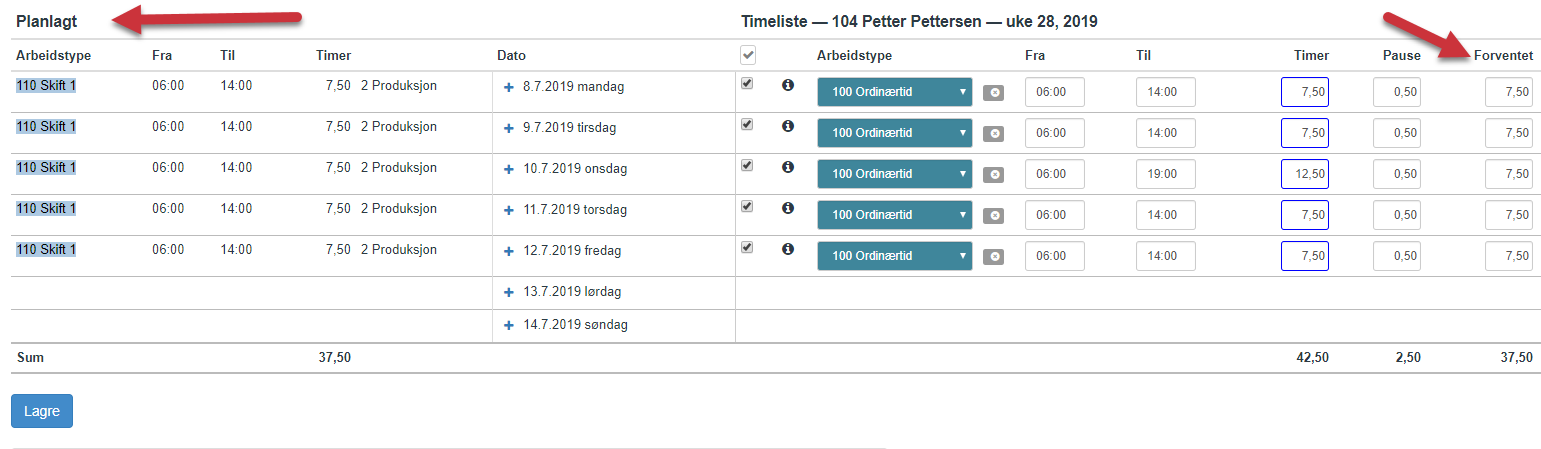Toggle the select-all checkbox in the header
1541x449 pixels.
(x=748, y=55)
